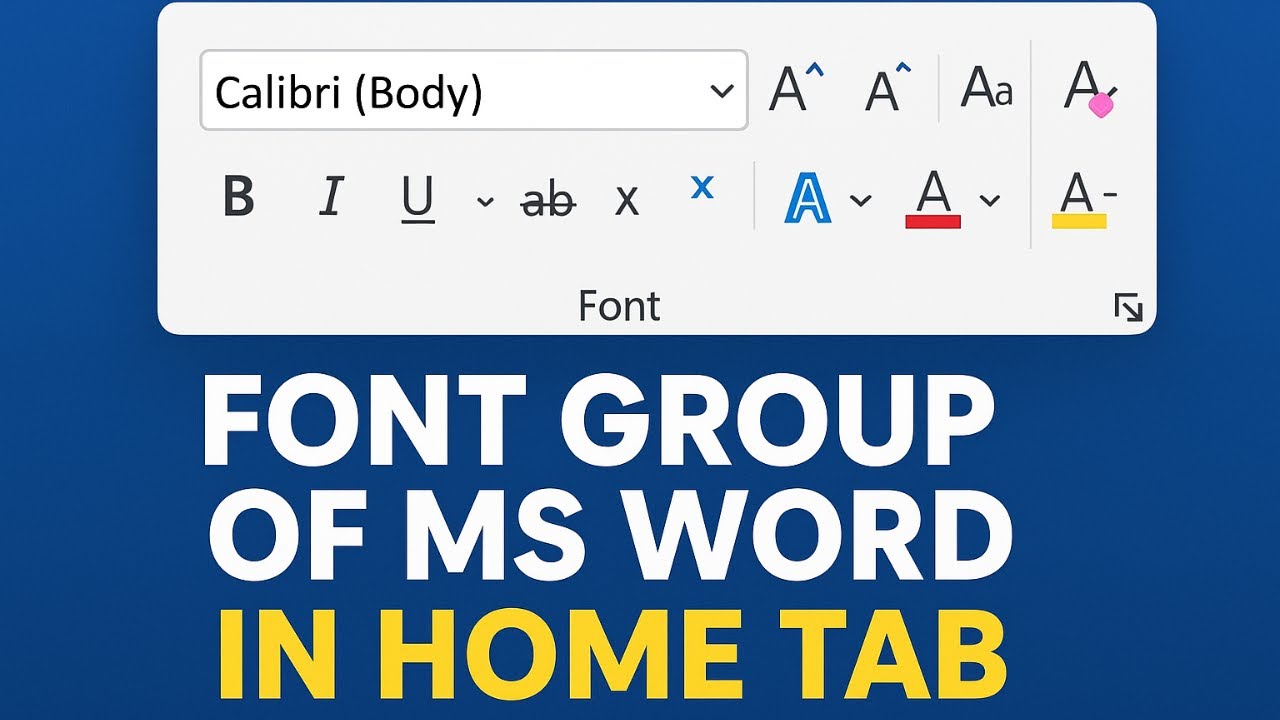
Task: Expand the Text Effects dropdown arrow
Action: coord(860,200)
